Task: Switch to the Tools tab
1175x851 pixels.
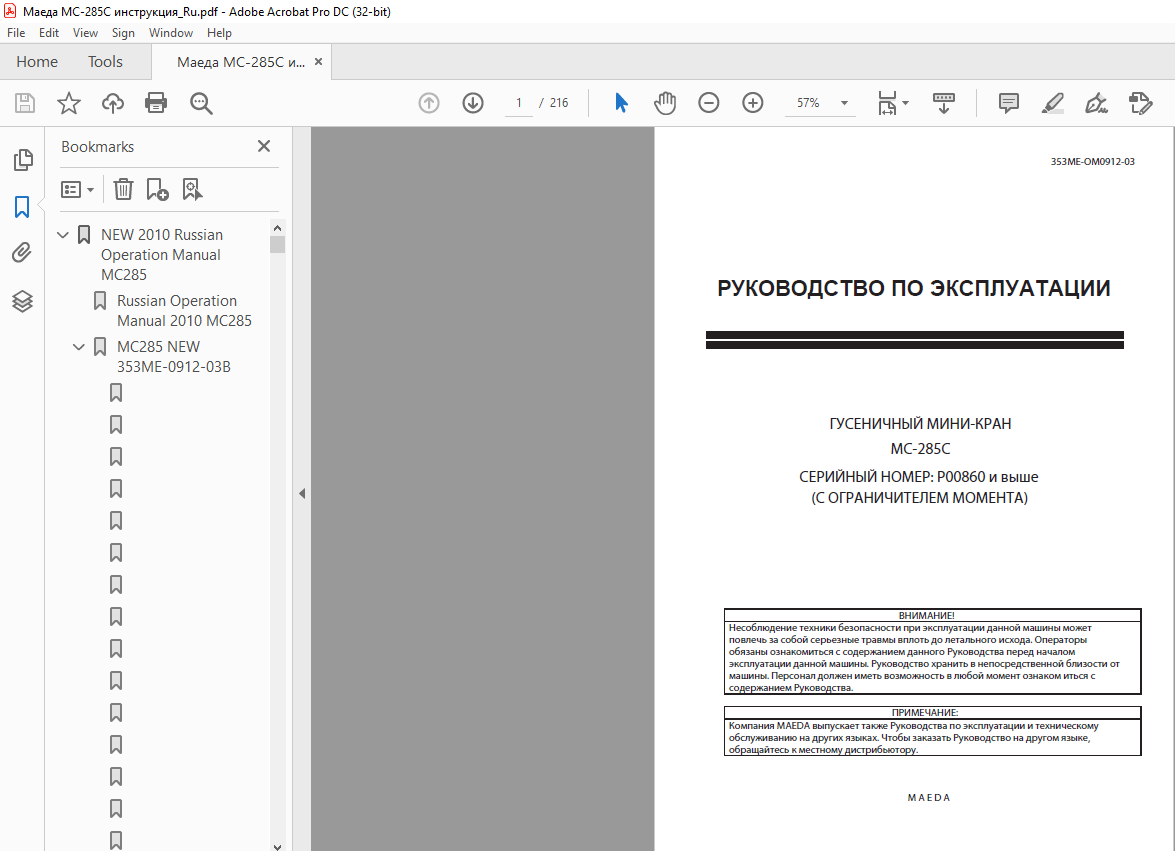Action: tap(105, 62)
